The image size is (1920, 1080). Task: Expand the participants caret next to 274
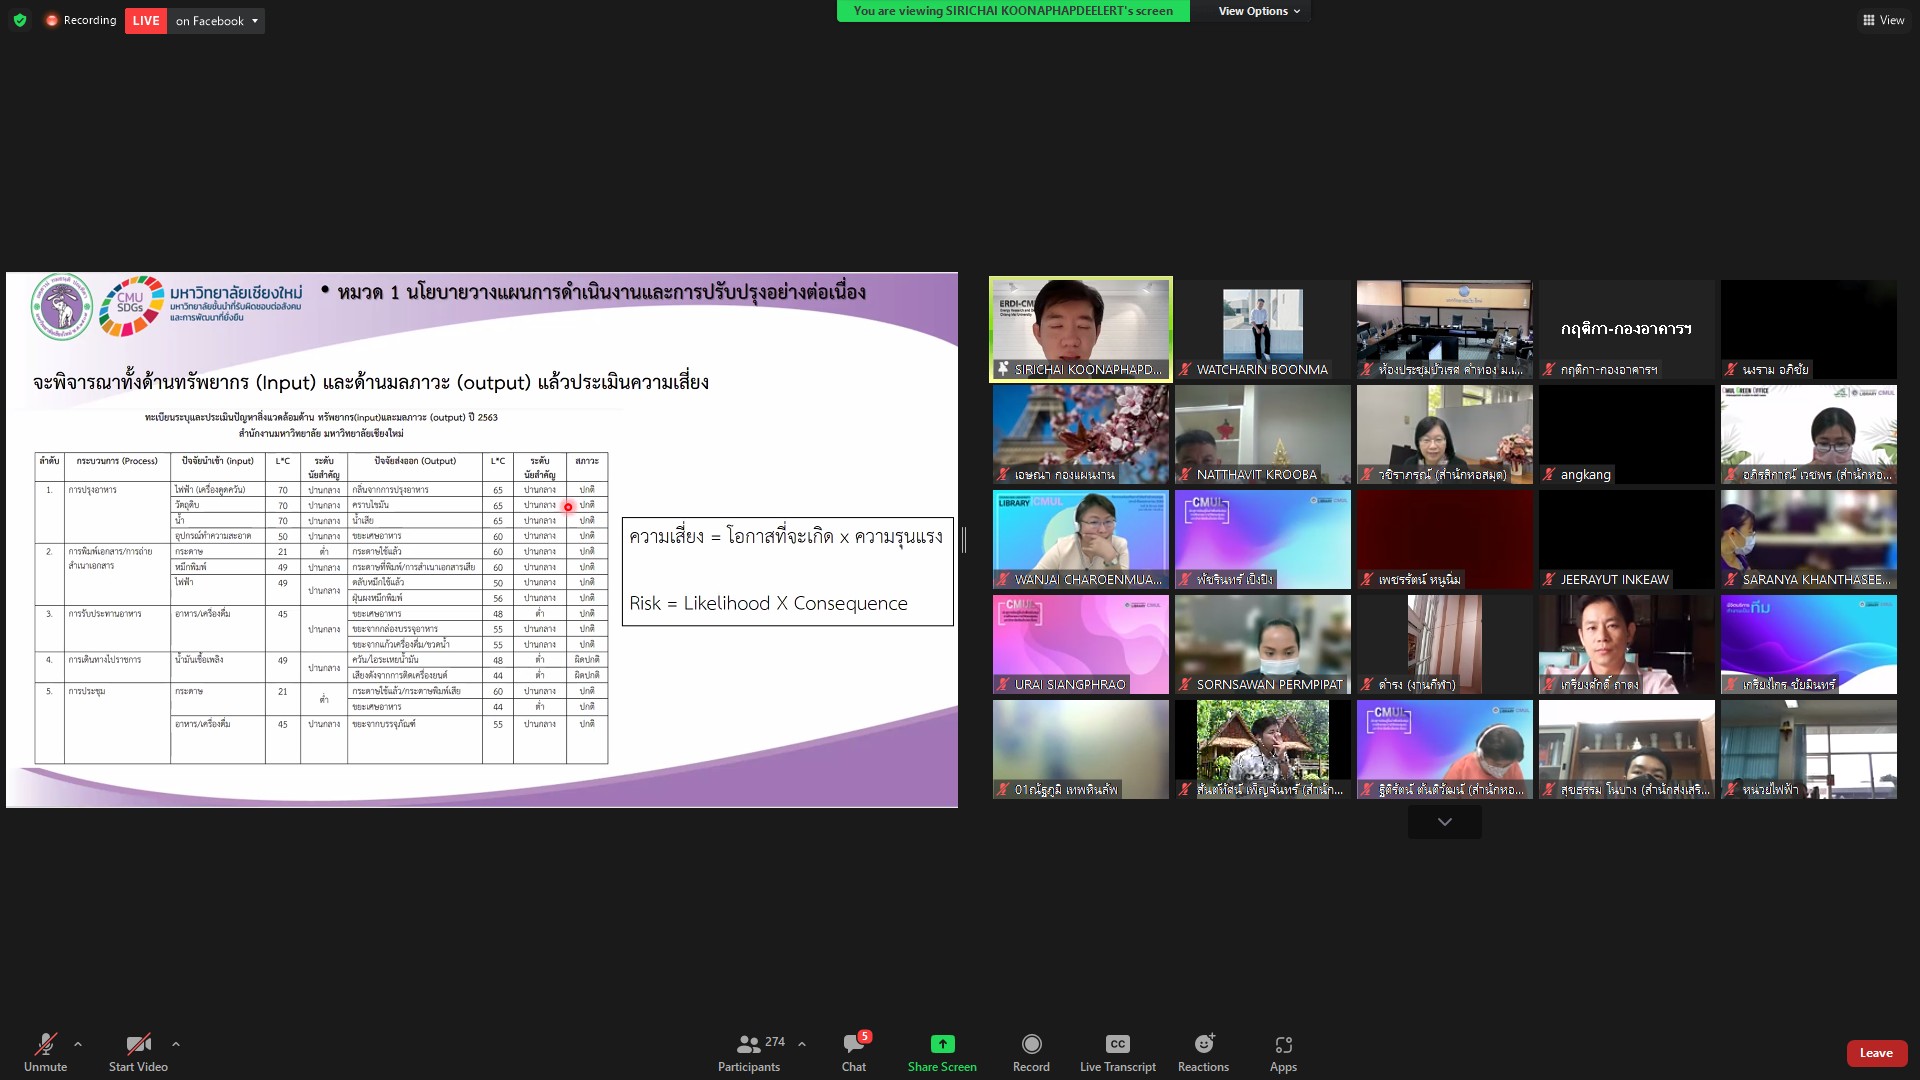802,1044
